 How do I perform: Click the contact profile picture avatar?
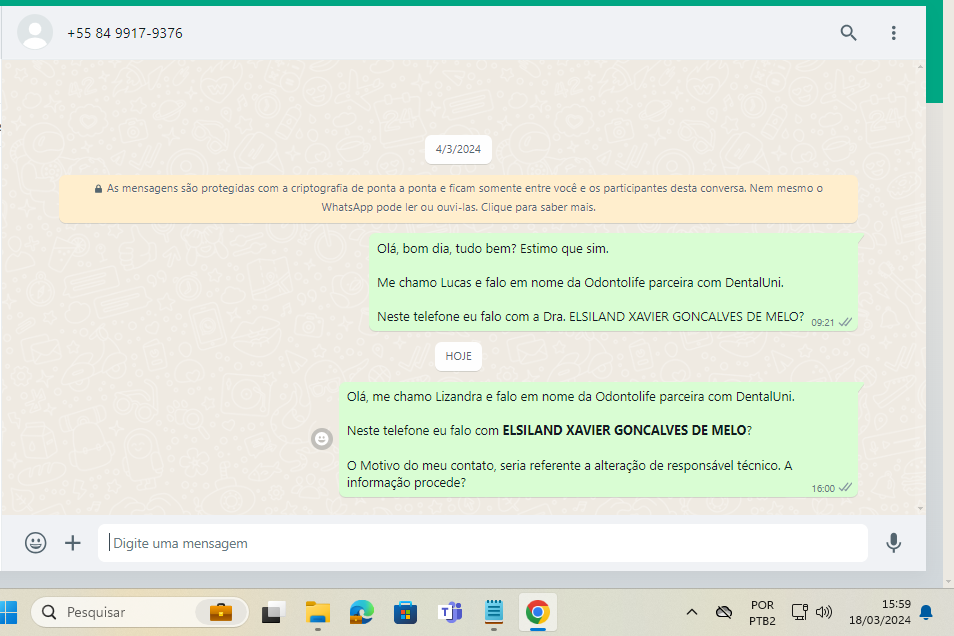(x=35, y=33)
